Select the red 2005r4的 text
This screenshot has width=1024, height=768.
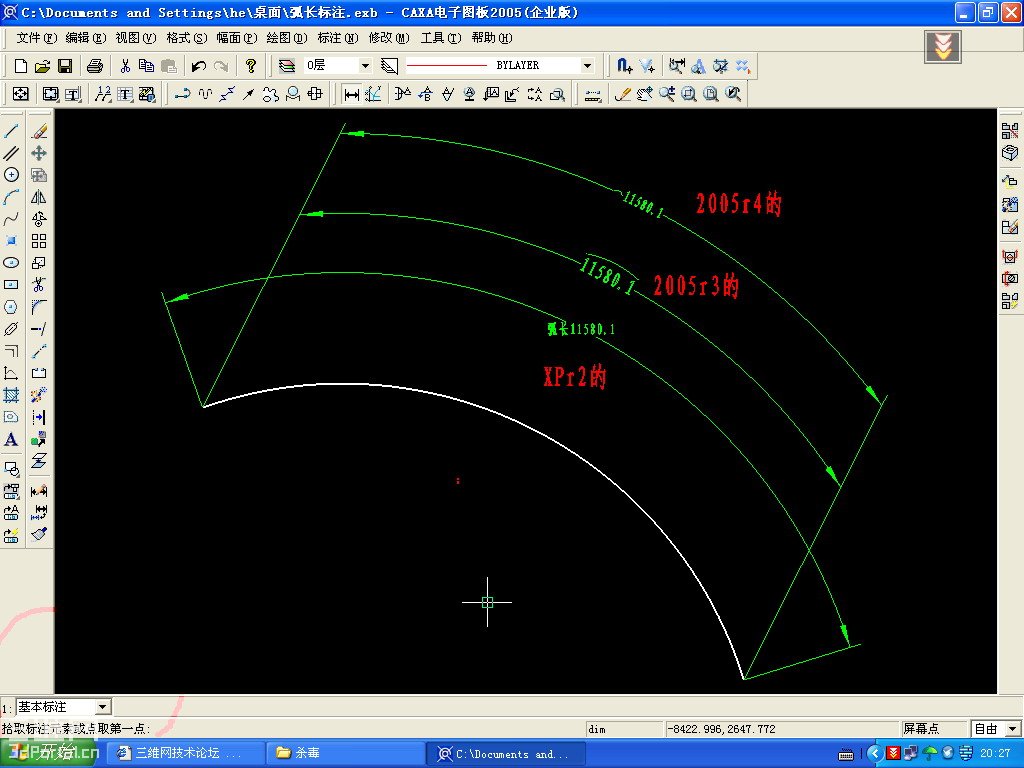pos(738,204)
